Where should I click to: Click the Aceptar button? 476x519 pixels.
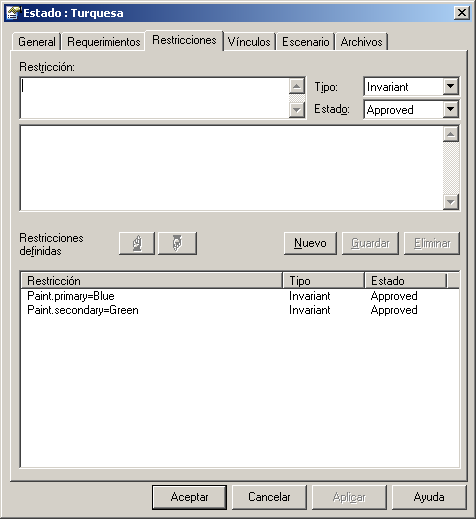pyautogui.click(x=189, y=497)
